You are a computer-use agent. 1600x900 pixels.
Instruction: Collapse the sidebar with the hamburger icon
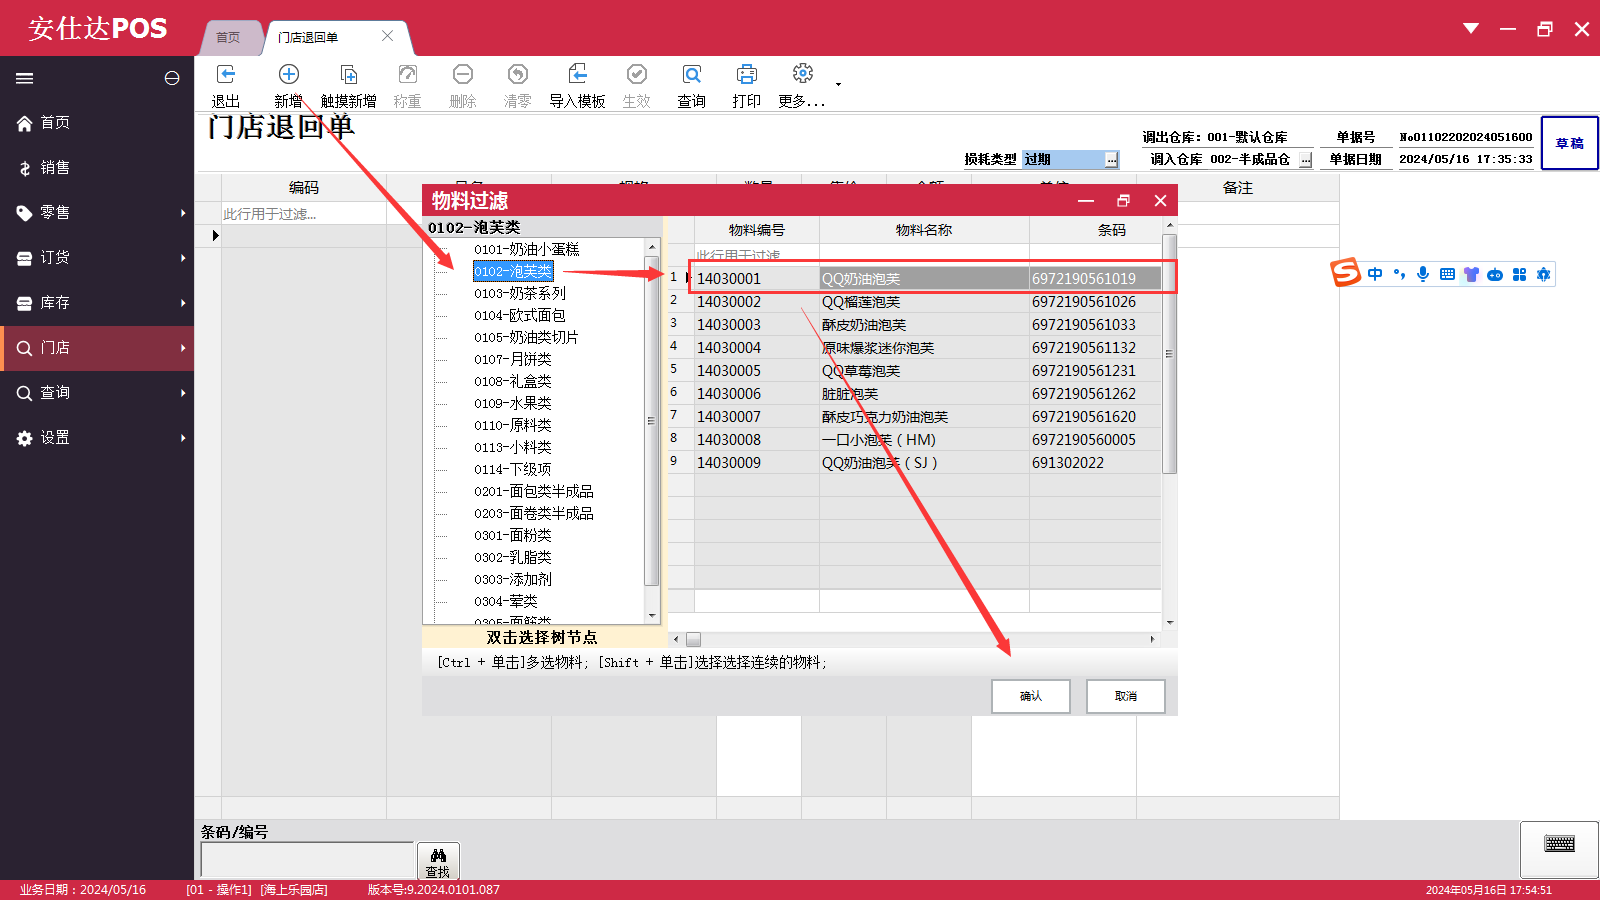pos(25,78)
